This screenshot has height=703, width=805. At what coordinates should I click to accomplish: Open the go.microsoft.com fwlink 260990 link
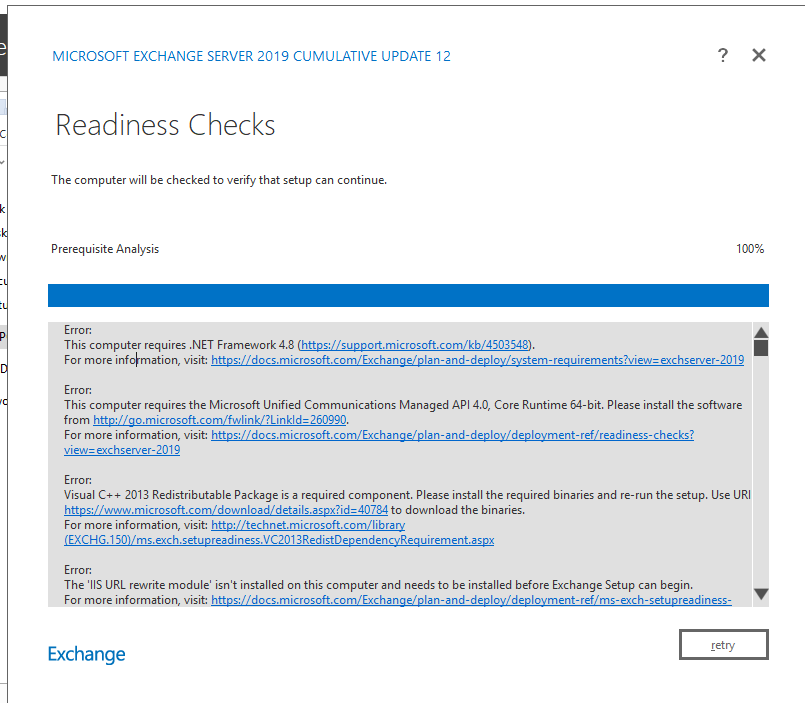click(220, 420)
